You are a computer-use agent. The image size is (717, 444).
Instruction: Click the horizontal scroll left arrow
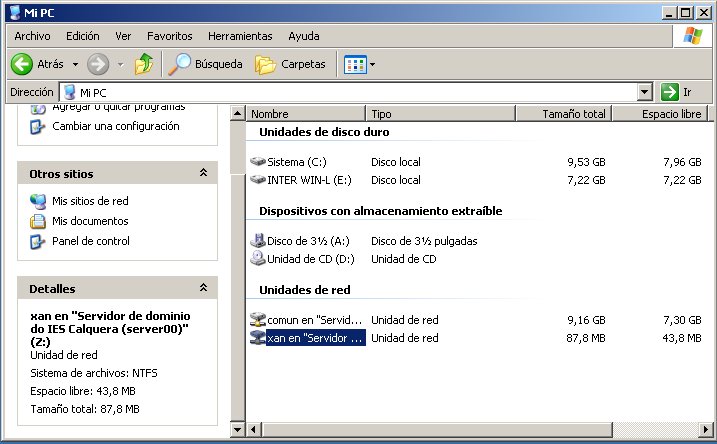pyautogui.click(x=254, y=430)
